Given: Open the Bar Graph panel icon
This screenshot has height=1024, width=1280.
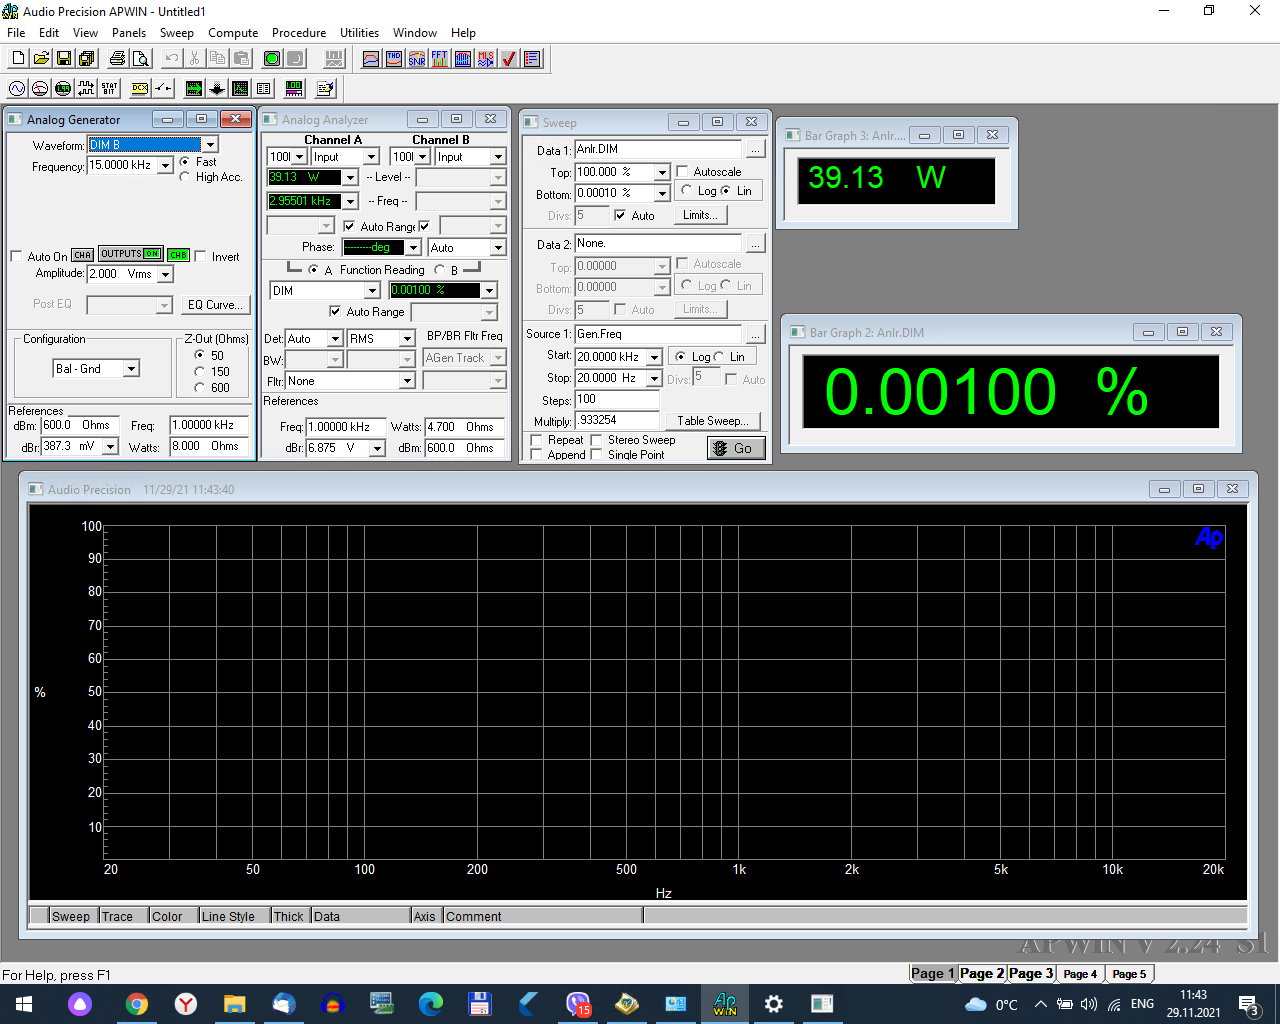Looking at the screenshot, I should (x=294, y=89).
